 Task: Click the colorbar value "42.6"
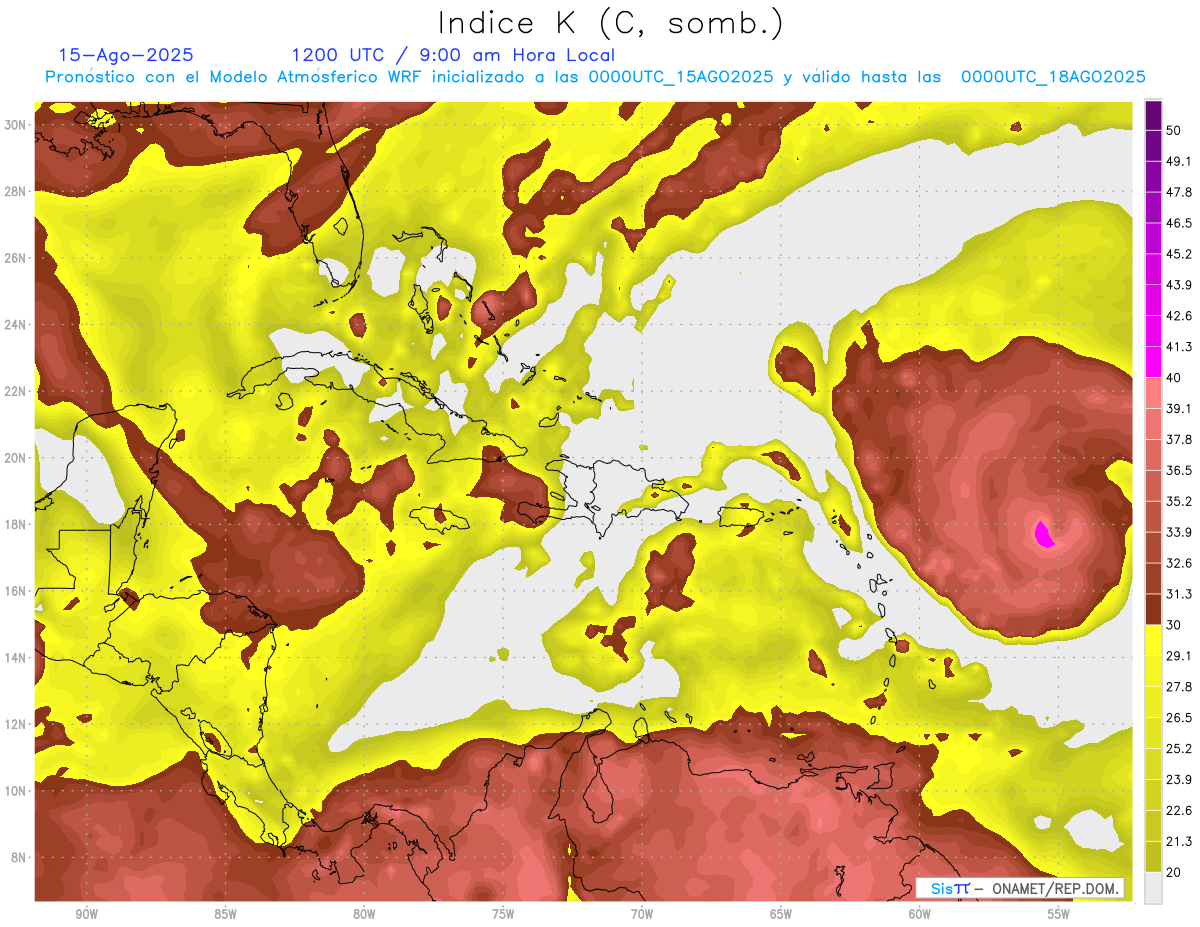[x=1179, y=316]
